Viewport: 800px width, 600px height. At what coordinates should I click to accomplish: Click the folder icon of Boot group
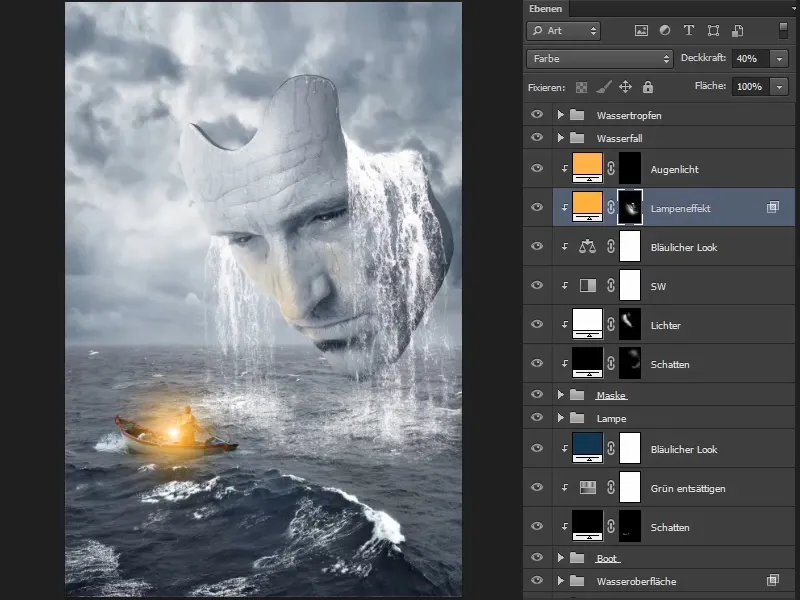pyautogui.click(x=577, y=558)
